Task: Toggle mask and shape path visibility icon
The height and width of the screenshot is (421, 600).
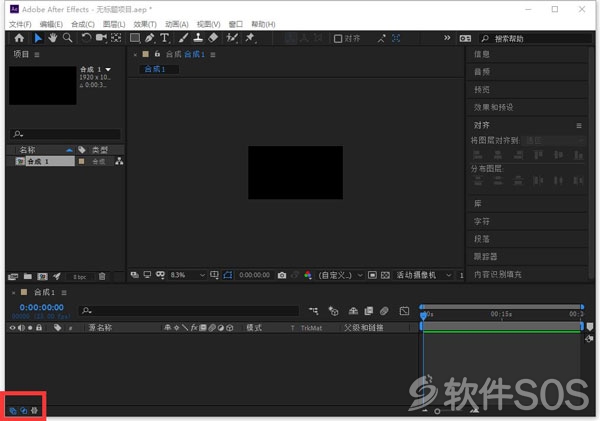Action: point(228,275)
